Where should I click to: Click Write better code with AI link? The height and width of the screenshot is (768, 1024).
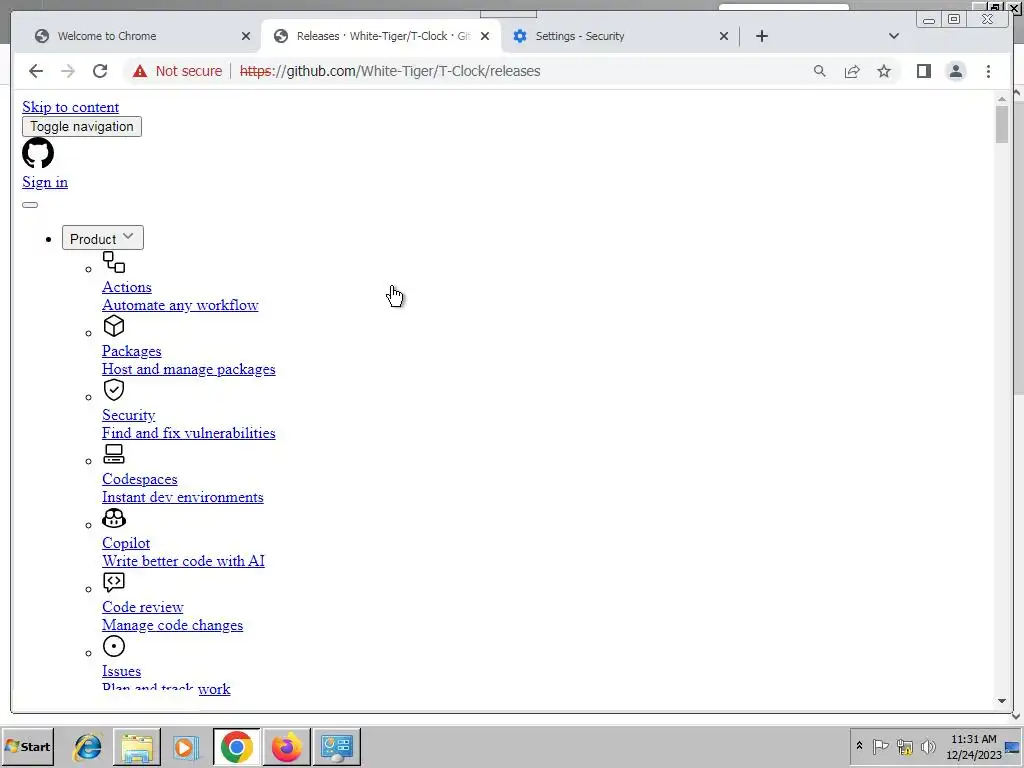pyautogui.click(x=184, y=561)
